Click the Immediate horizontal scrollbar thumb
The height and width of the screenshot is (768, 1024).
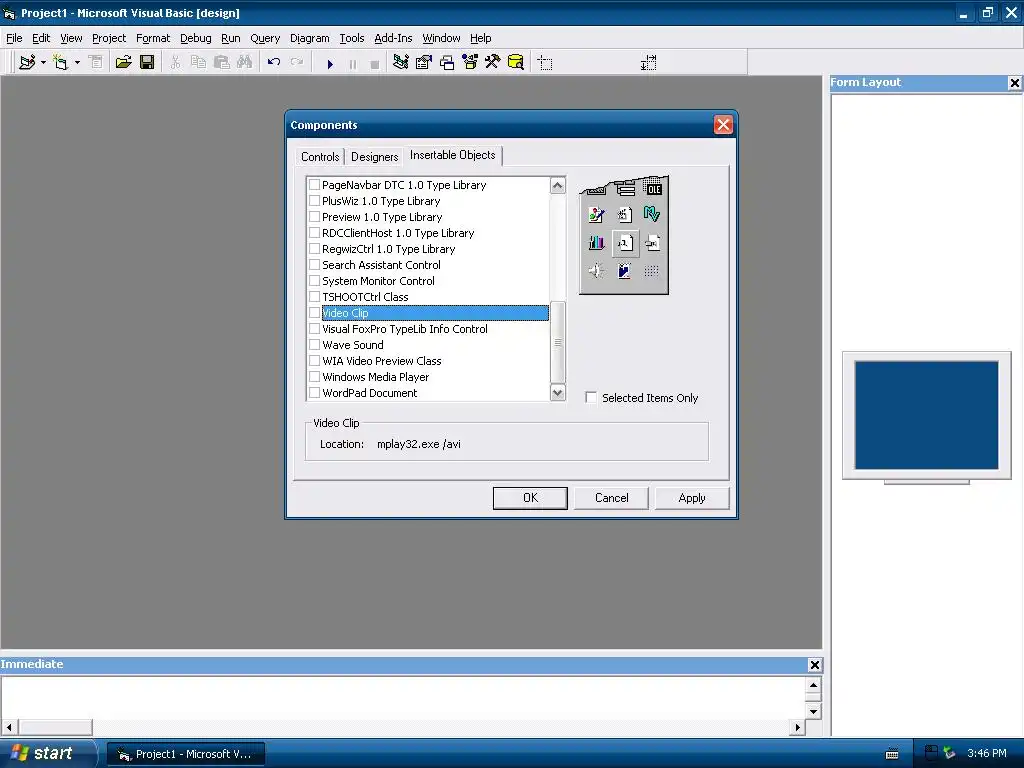coord(55,727)
